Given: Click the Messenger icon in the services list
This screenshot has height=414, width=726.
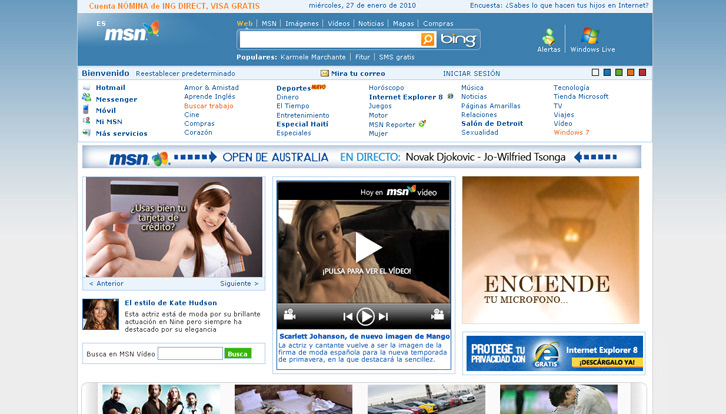Looking at the screenshot, I should pos(86,99).
